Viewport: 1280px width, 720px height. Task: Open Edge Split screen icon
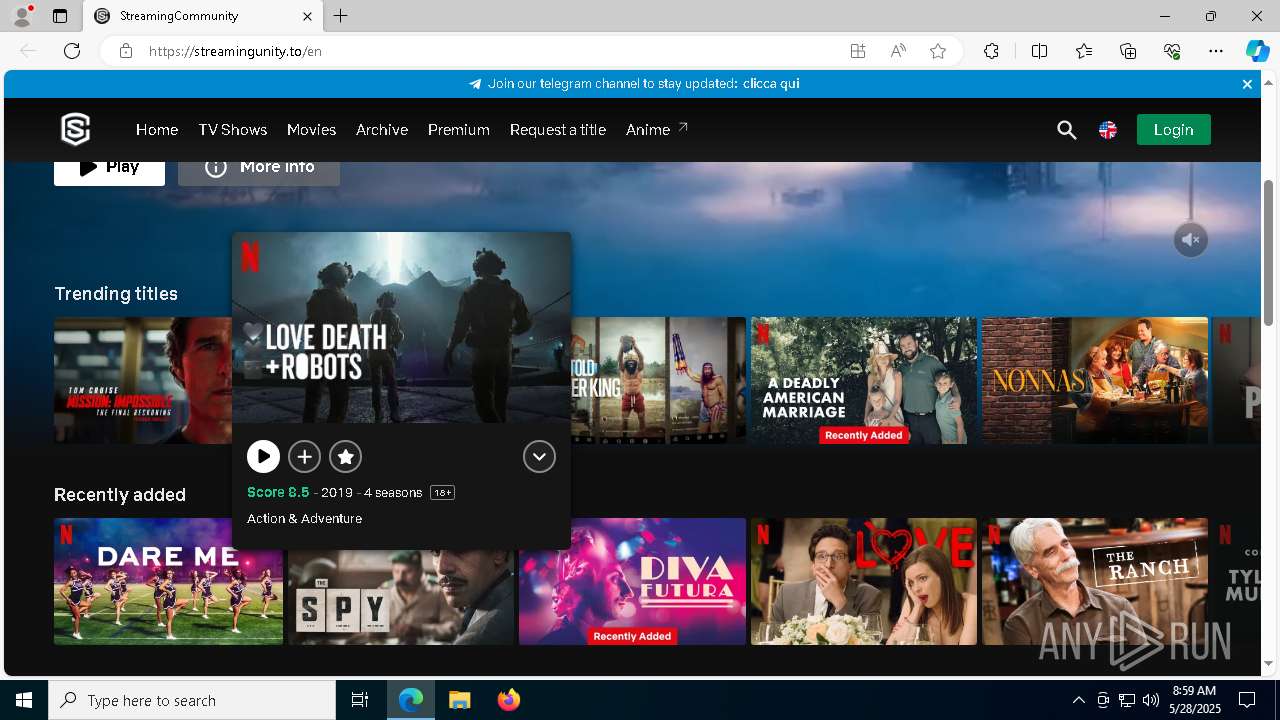pyautogui.click(x=1039, y=51)
